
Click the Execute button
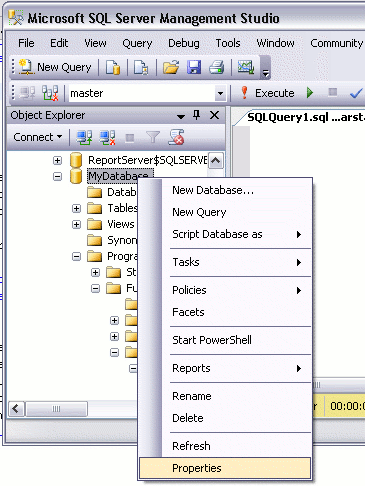point(267,93)
